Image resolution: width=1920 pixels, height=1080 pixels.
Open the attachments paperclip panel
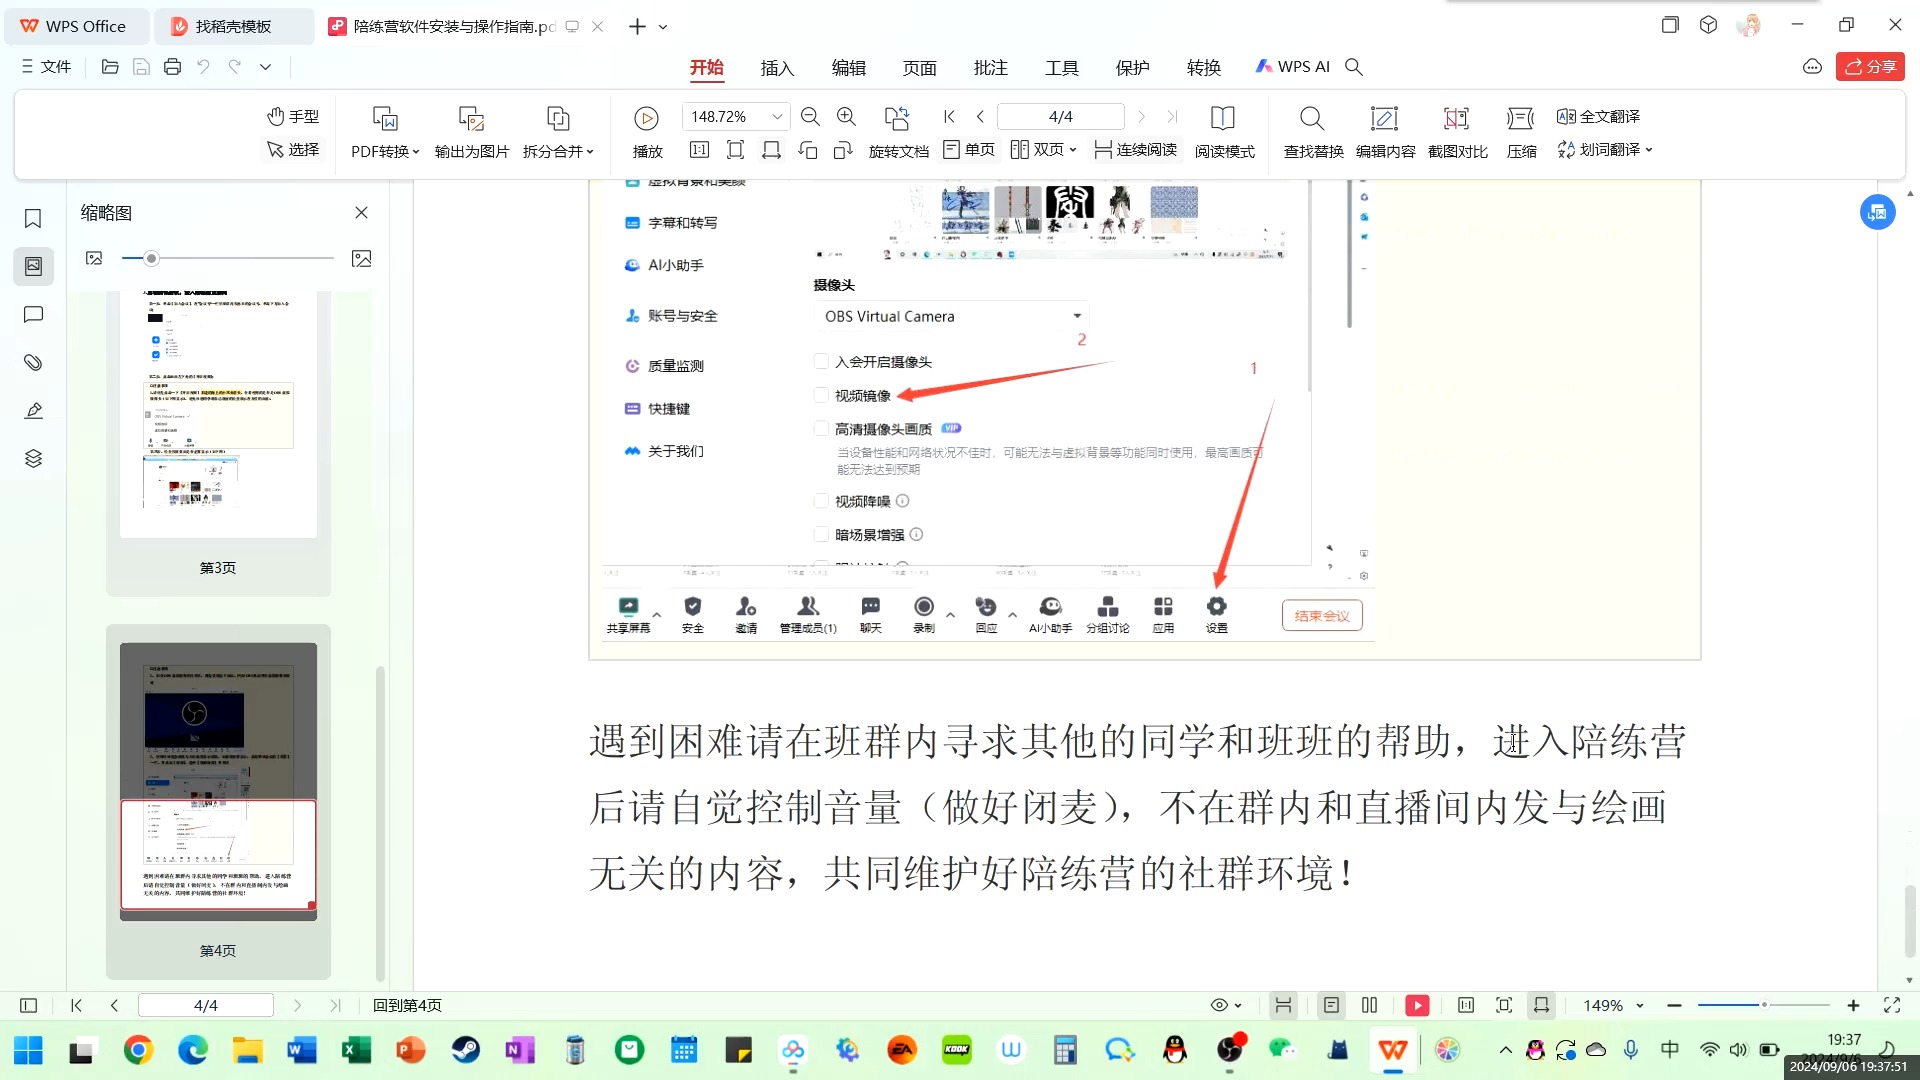click(33, 363)
